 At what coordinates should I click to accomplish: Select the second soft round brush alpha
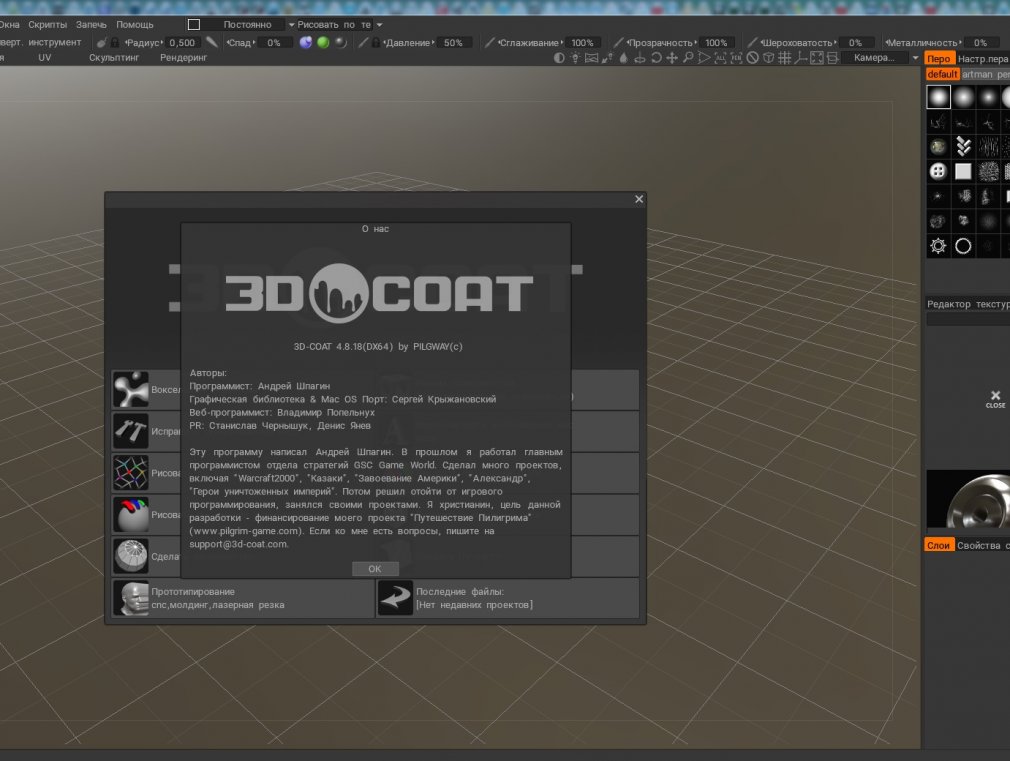964,97
